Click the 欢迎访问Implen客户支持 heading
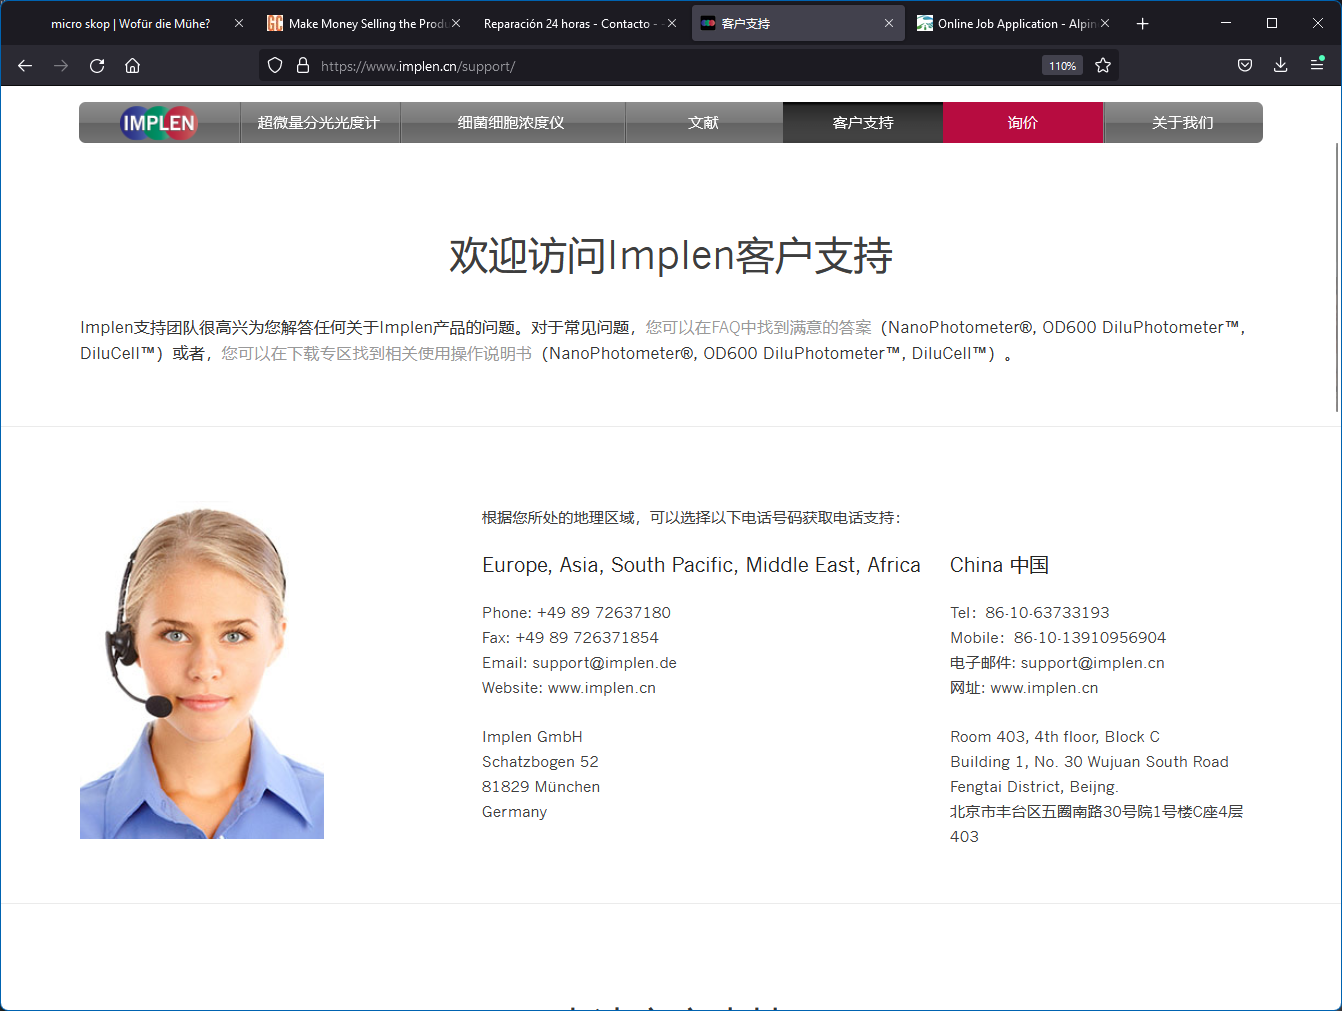1342x1011 pixels. click(x=671, y=256)
